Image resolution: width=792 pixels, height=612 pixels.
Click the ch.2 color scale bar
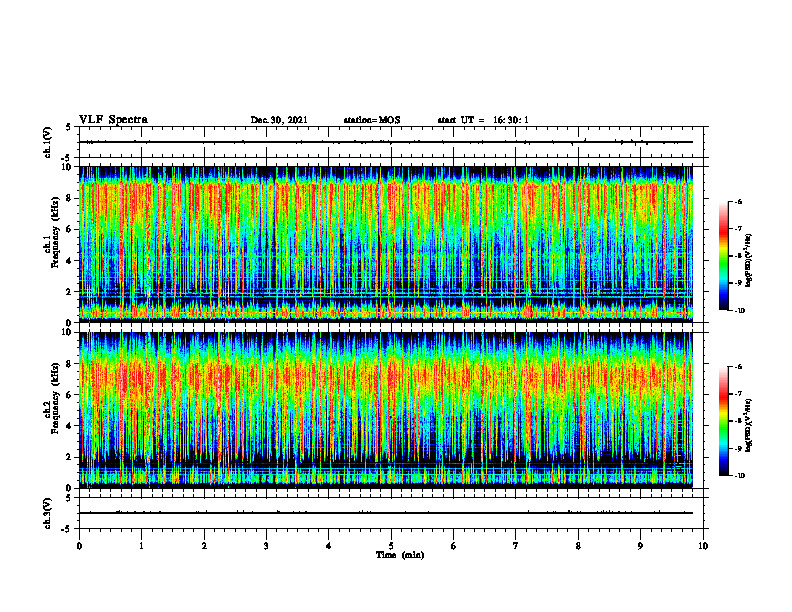(x=724, y=421)
